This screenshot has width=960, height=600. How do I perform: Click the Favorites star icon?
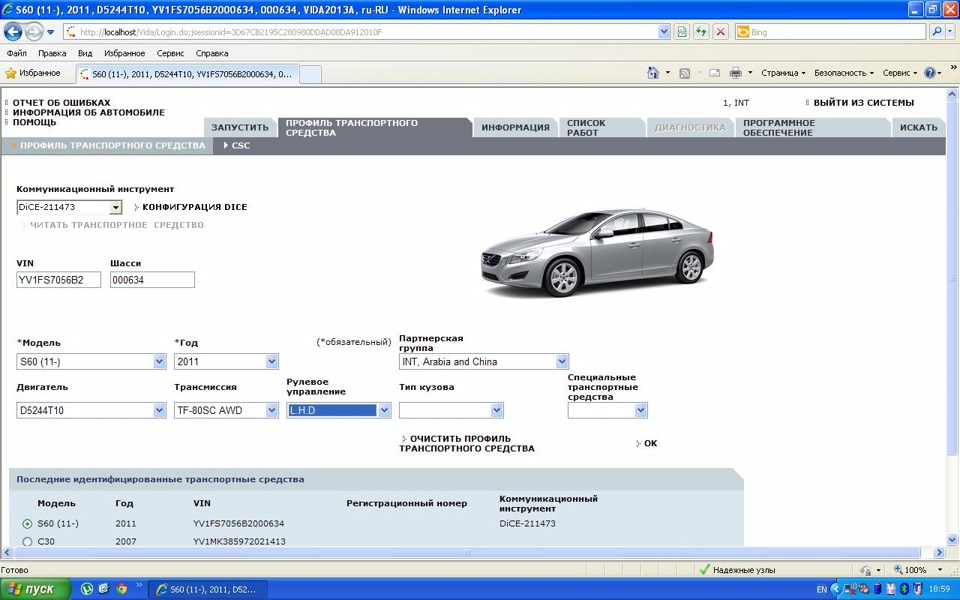click(x=11, y=73)
